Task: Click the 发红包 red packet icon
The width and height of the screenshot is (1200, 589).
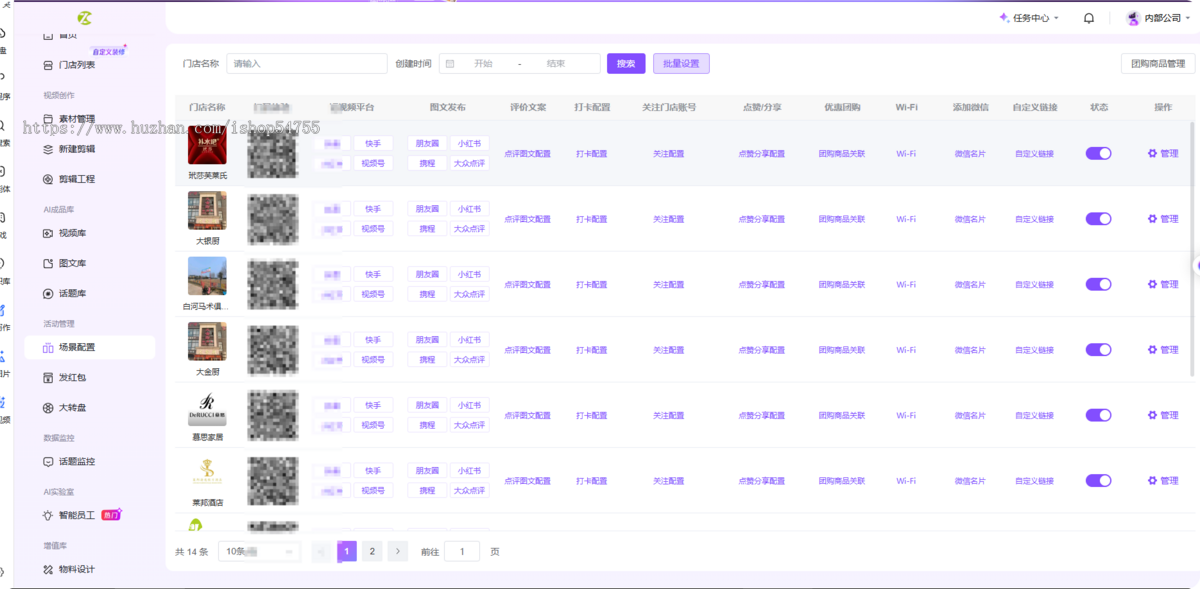Action: point(48,377)
